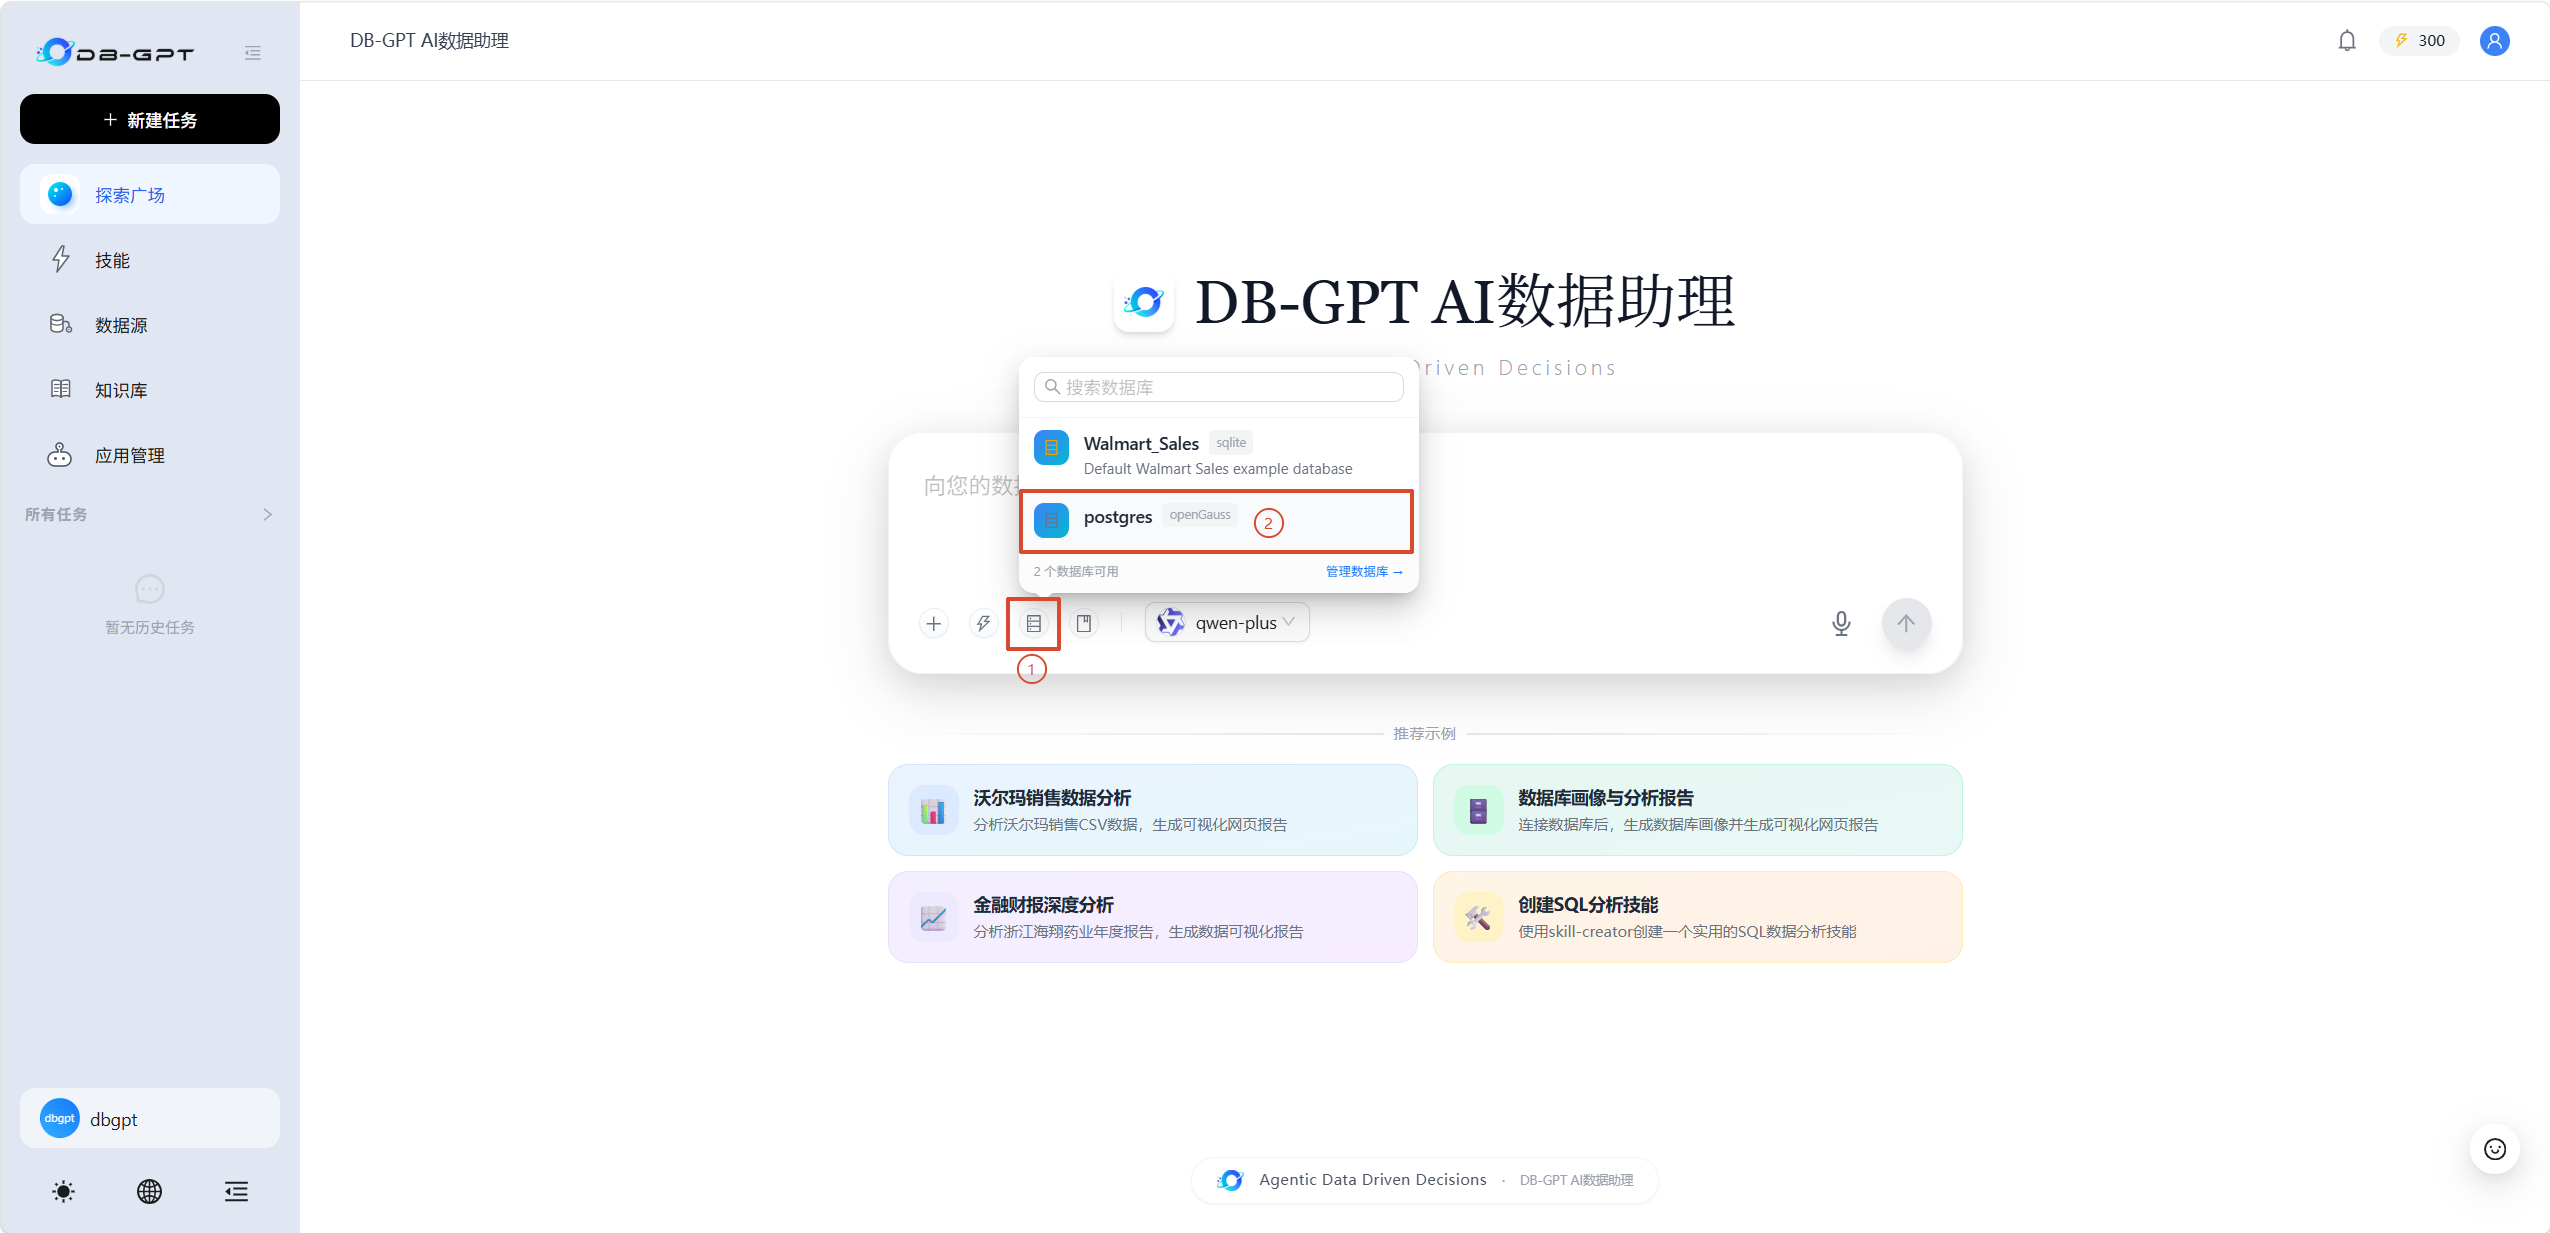Open 探索广场 in sidebar
The height and width of the screenshot is (1233, 2550).
[x=150, y=194]
